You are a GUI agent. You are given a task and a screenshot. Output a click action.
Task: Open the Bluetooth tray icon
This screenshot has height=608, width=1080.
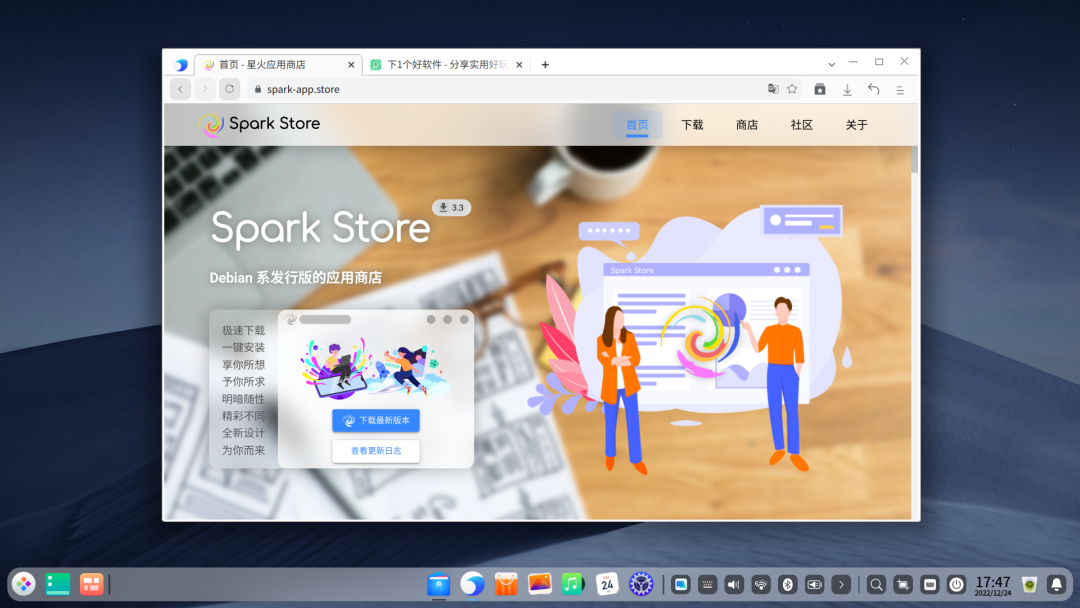(788, 585)
